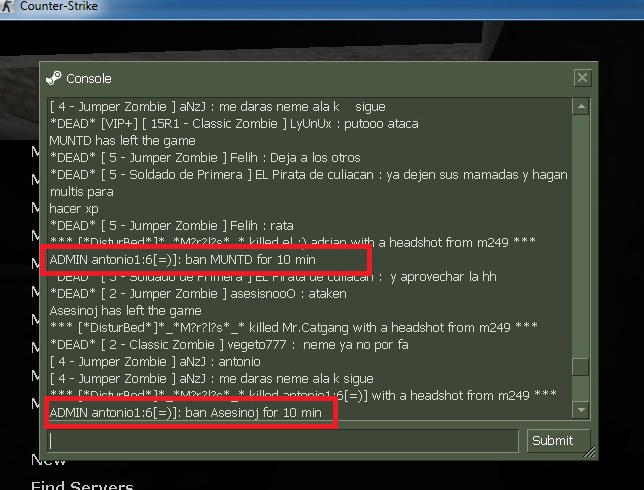Close the Console window with X
Viewport: 644px width, 490px height.
582,78
